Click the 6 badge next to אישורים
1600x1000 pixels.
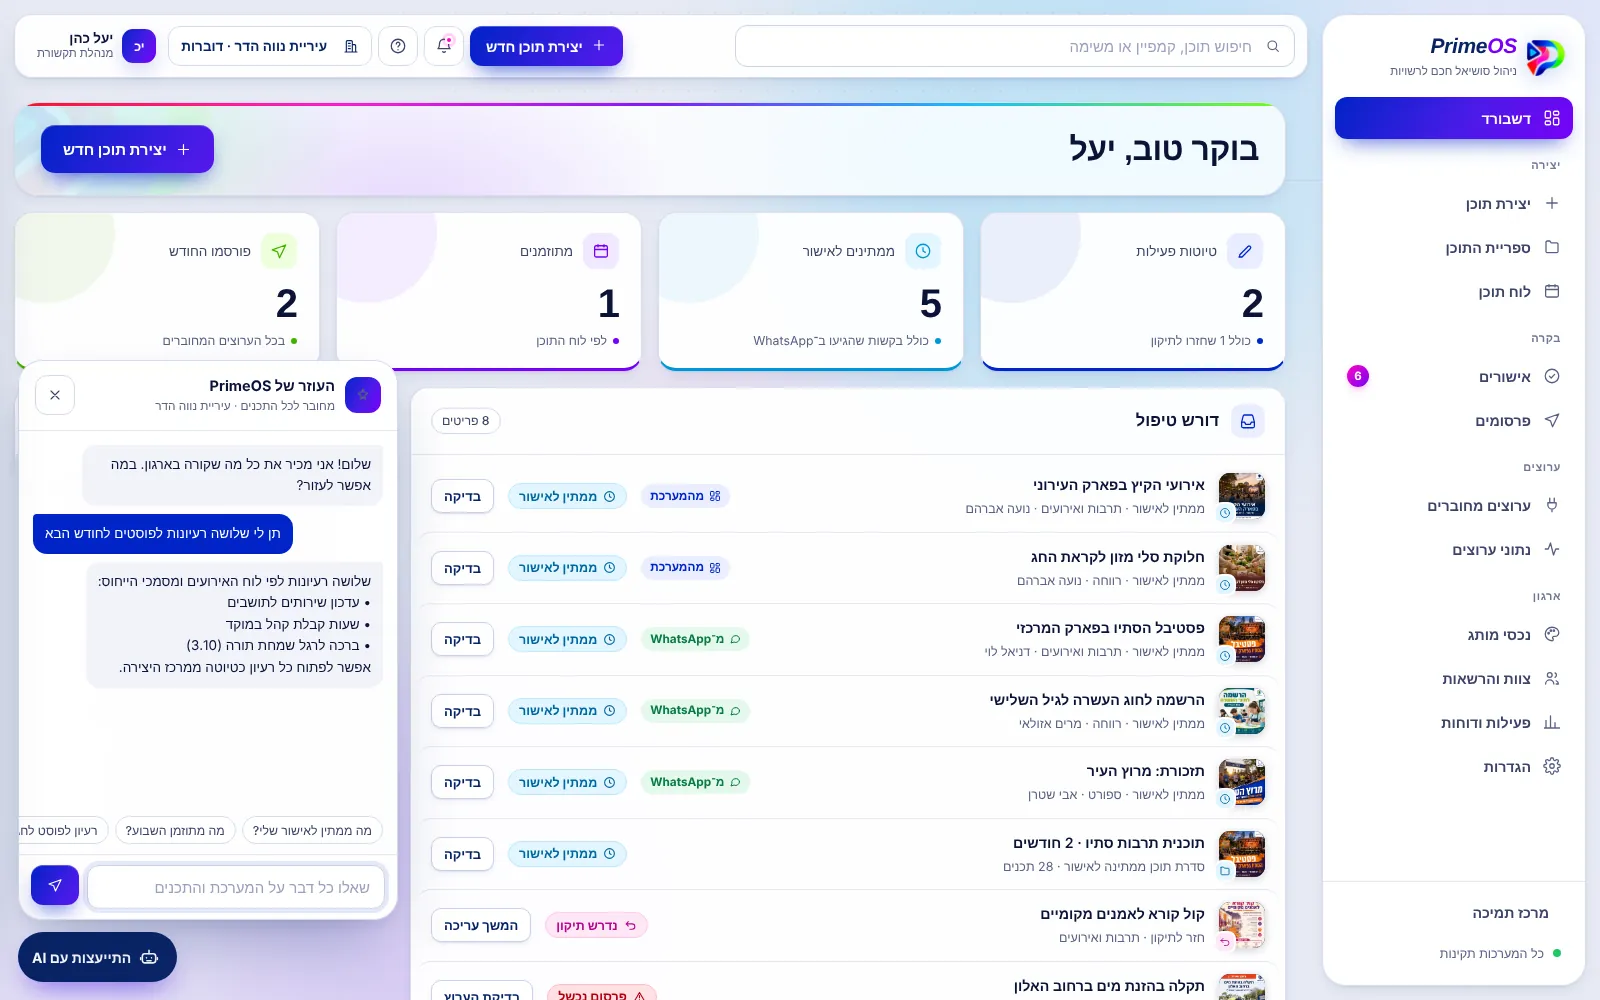(x=1358, y=376)
